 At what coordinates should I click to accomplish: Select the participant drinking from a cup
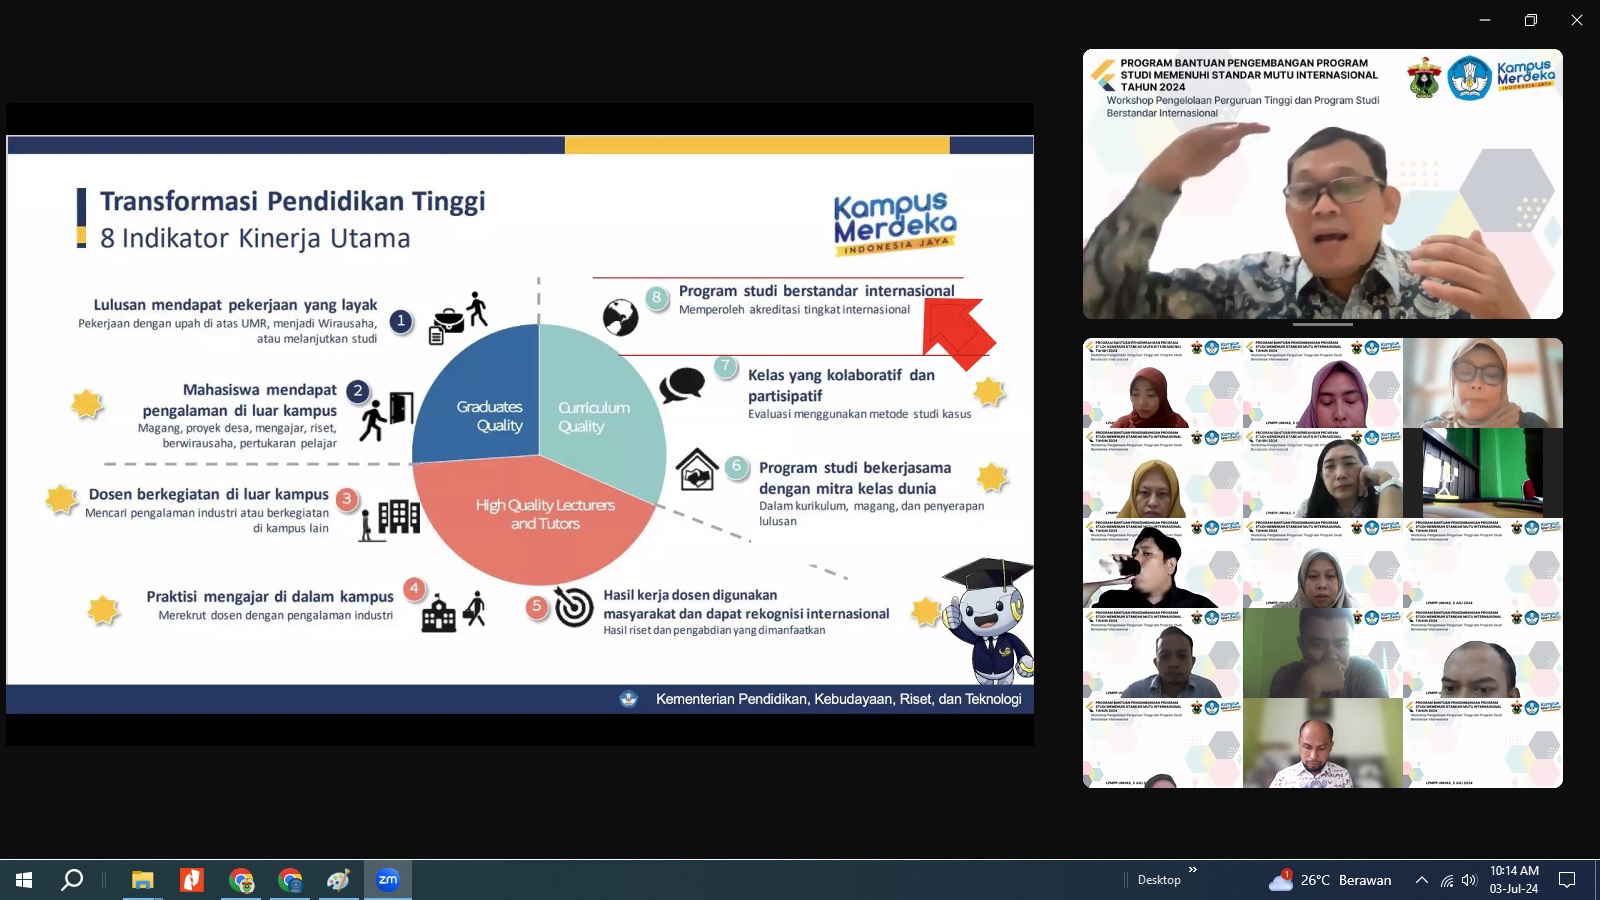(1162, 563)
